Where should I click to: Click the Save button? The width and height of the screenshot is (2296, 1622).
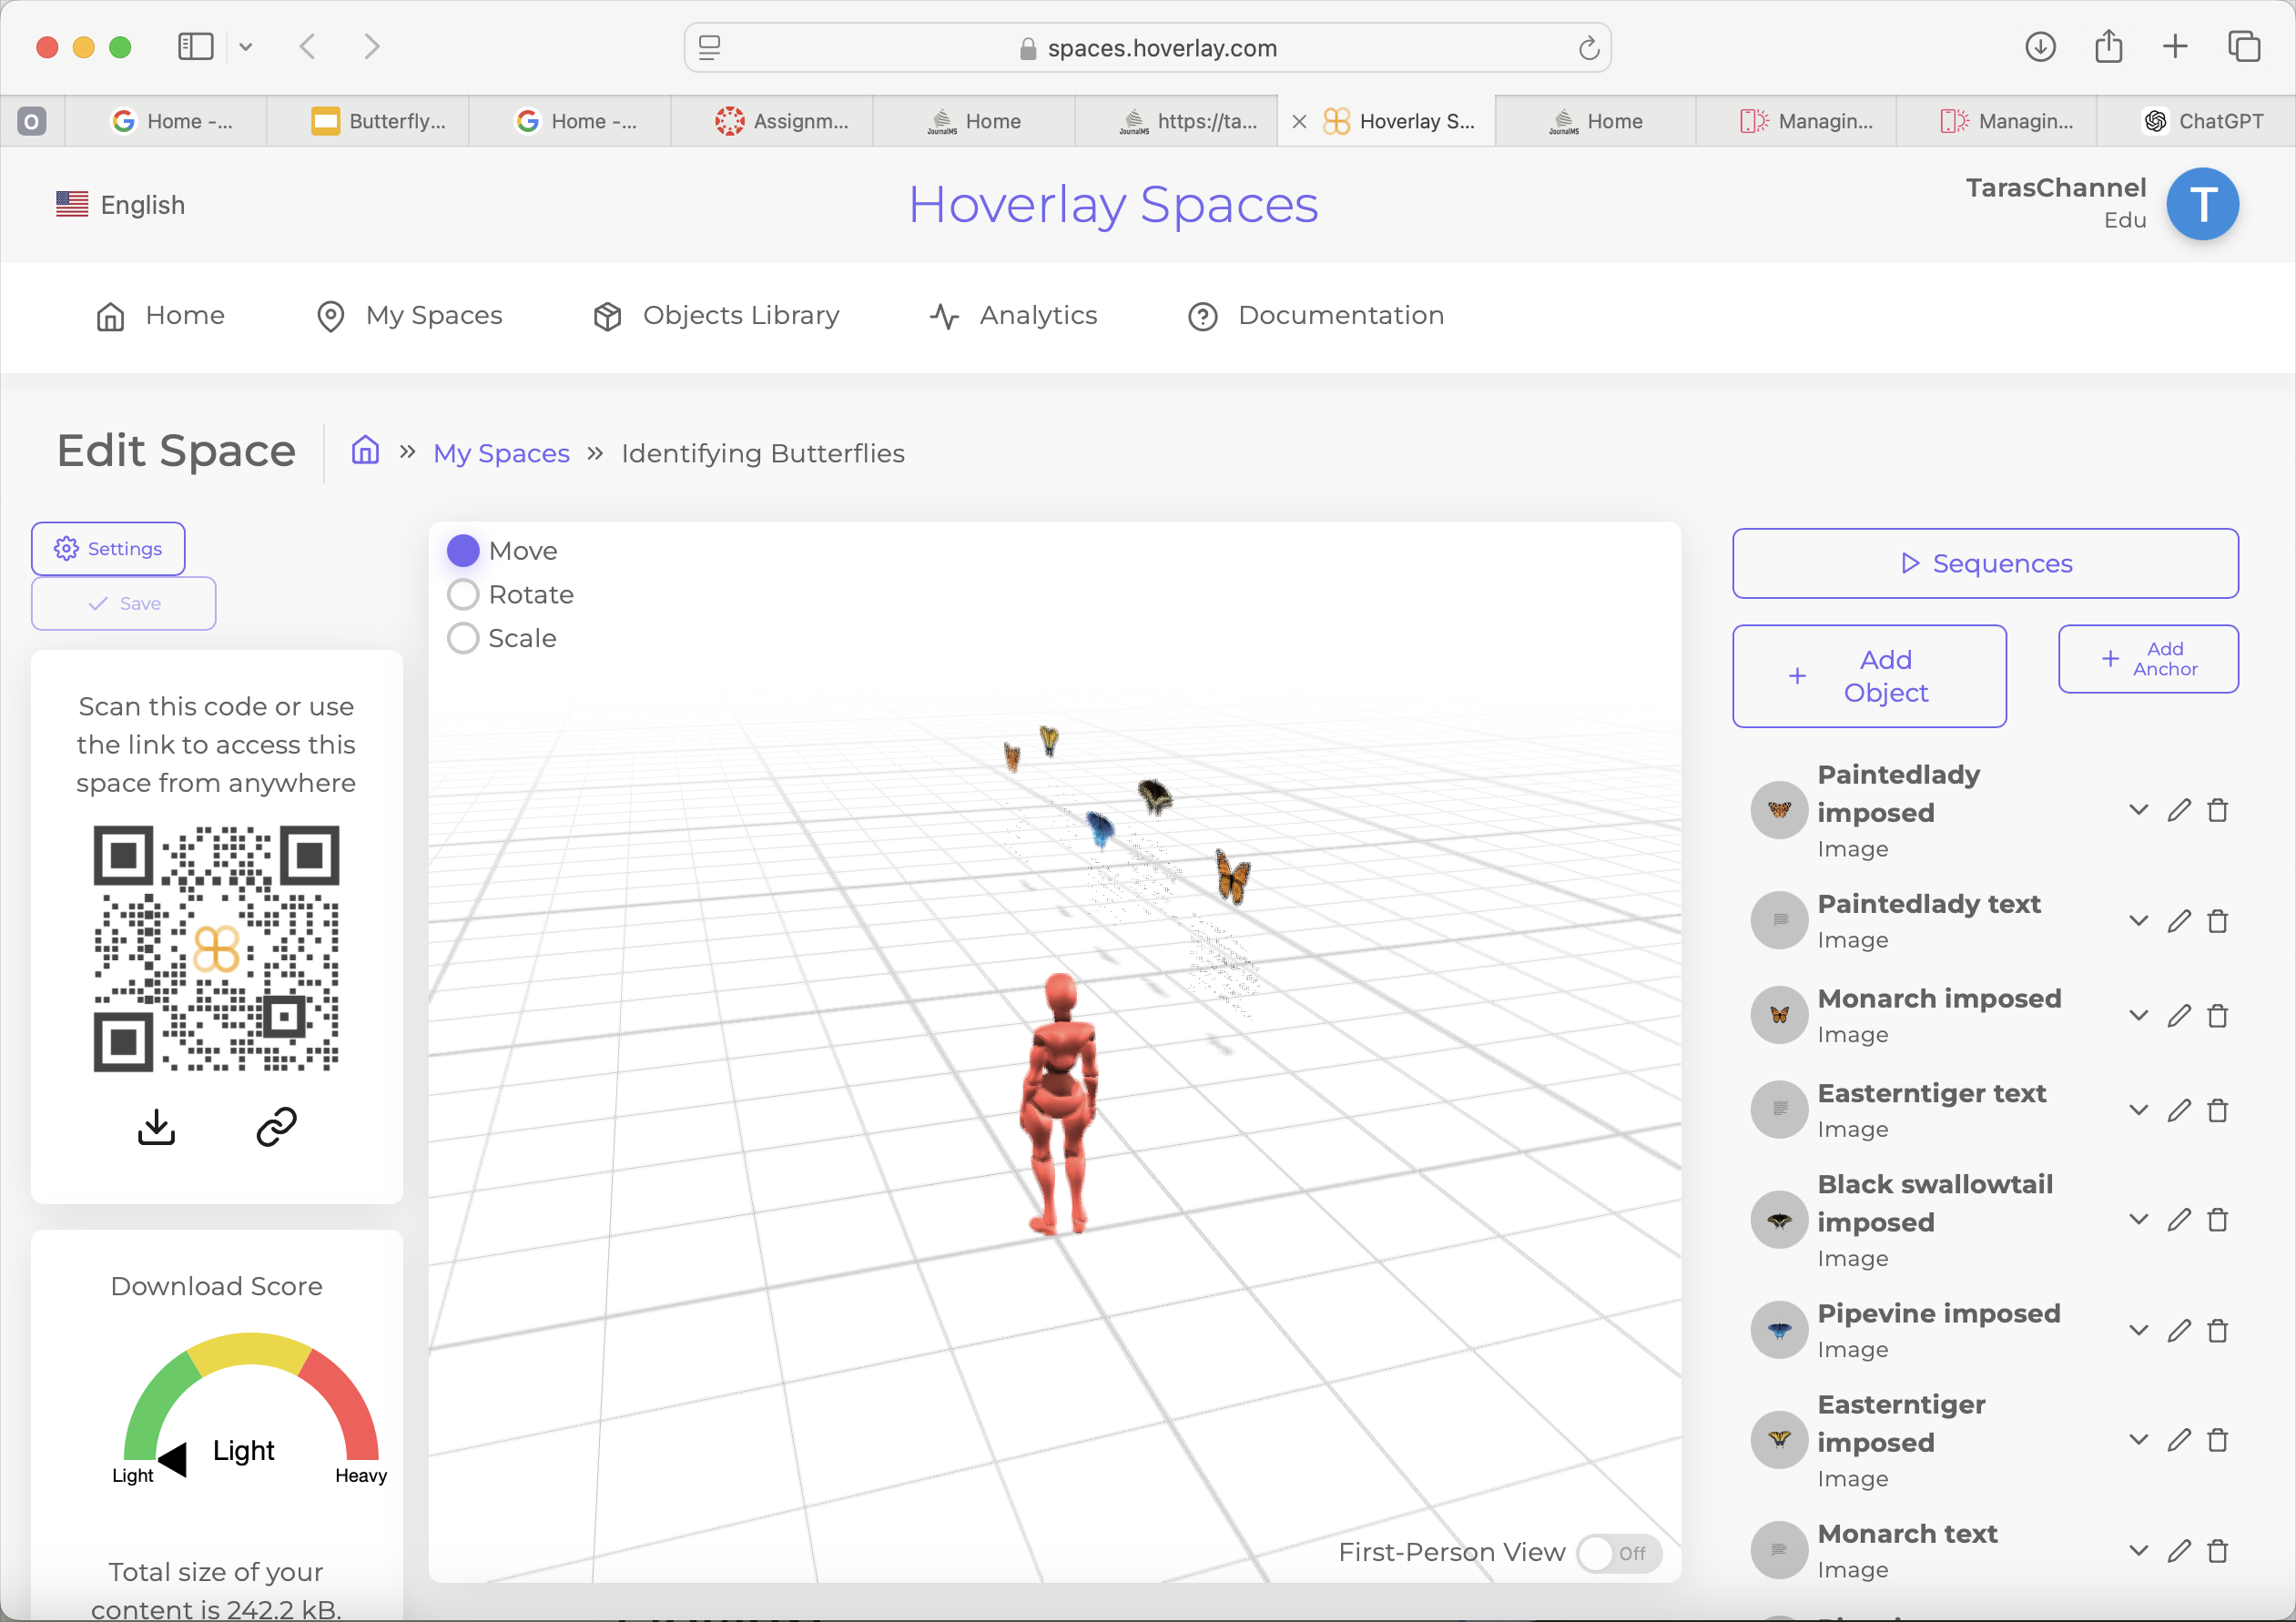click(x=124, y=604)
